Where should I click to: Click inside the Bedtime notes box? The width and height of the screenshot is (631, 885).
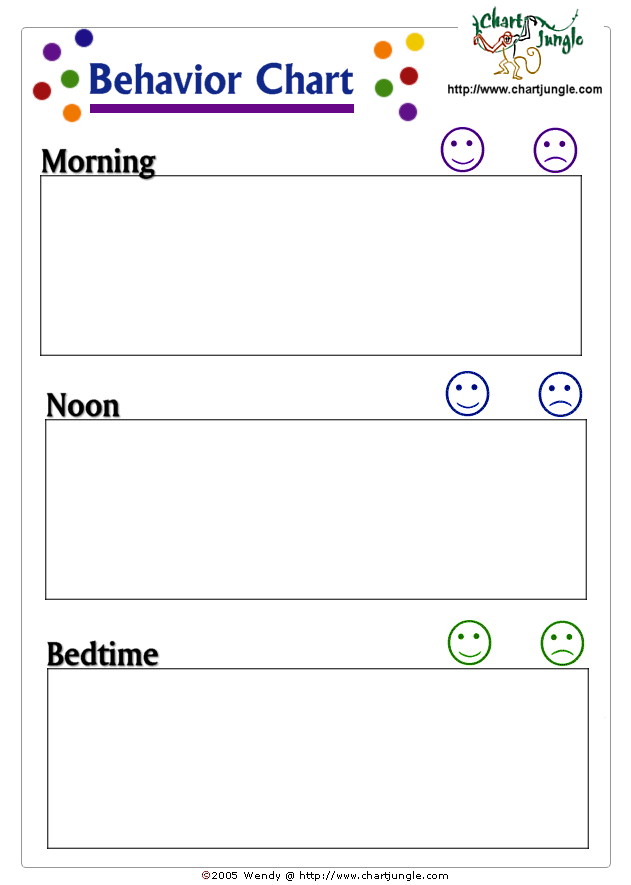tap(317, 758)
